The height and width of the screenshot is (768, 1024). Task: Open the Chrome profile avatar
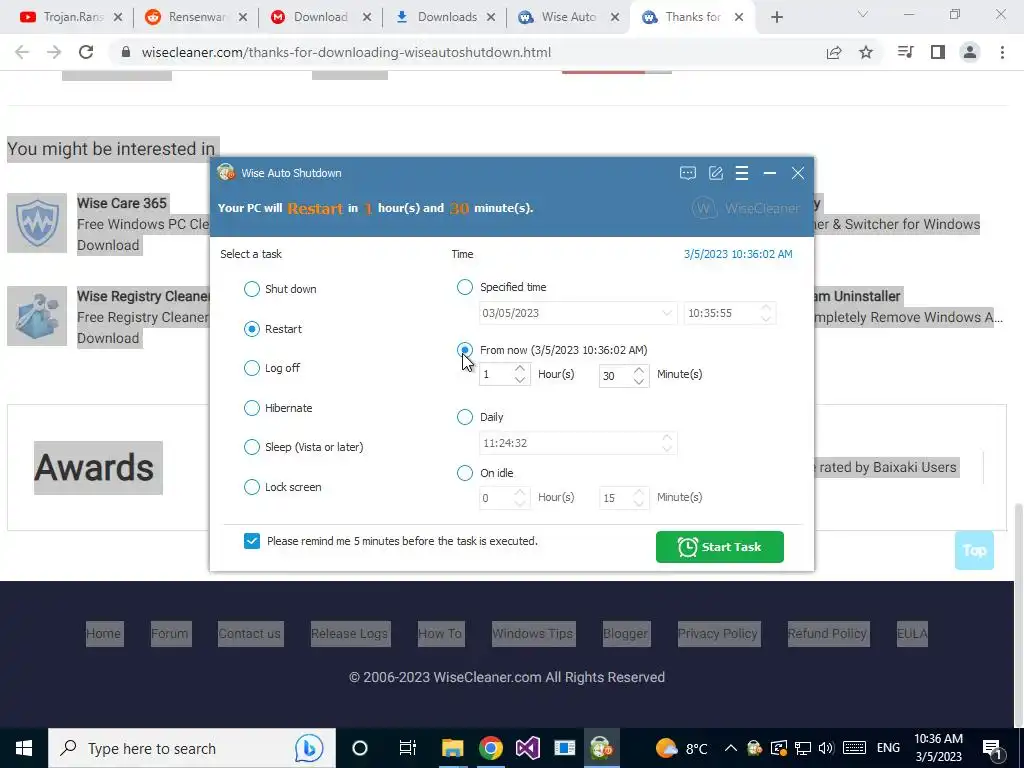pos(970,52)
